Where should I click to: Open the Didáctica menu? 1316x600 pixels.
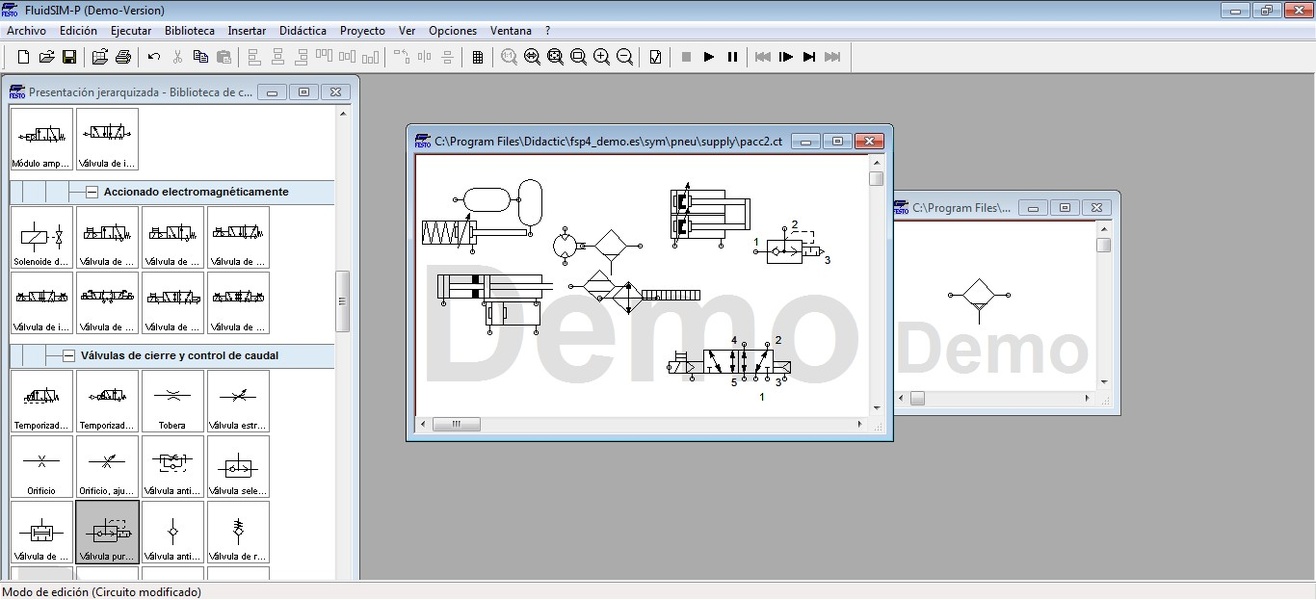click(302, 31)
